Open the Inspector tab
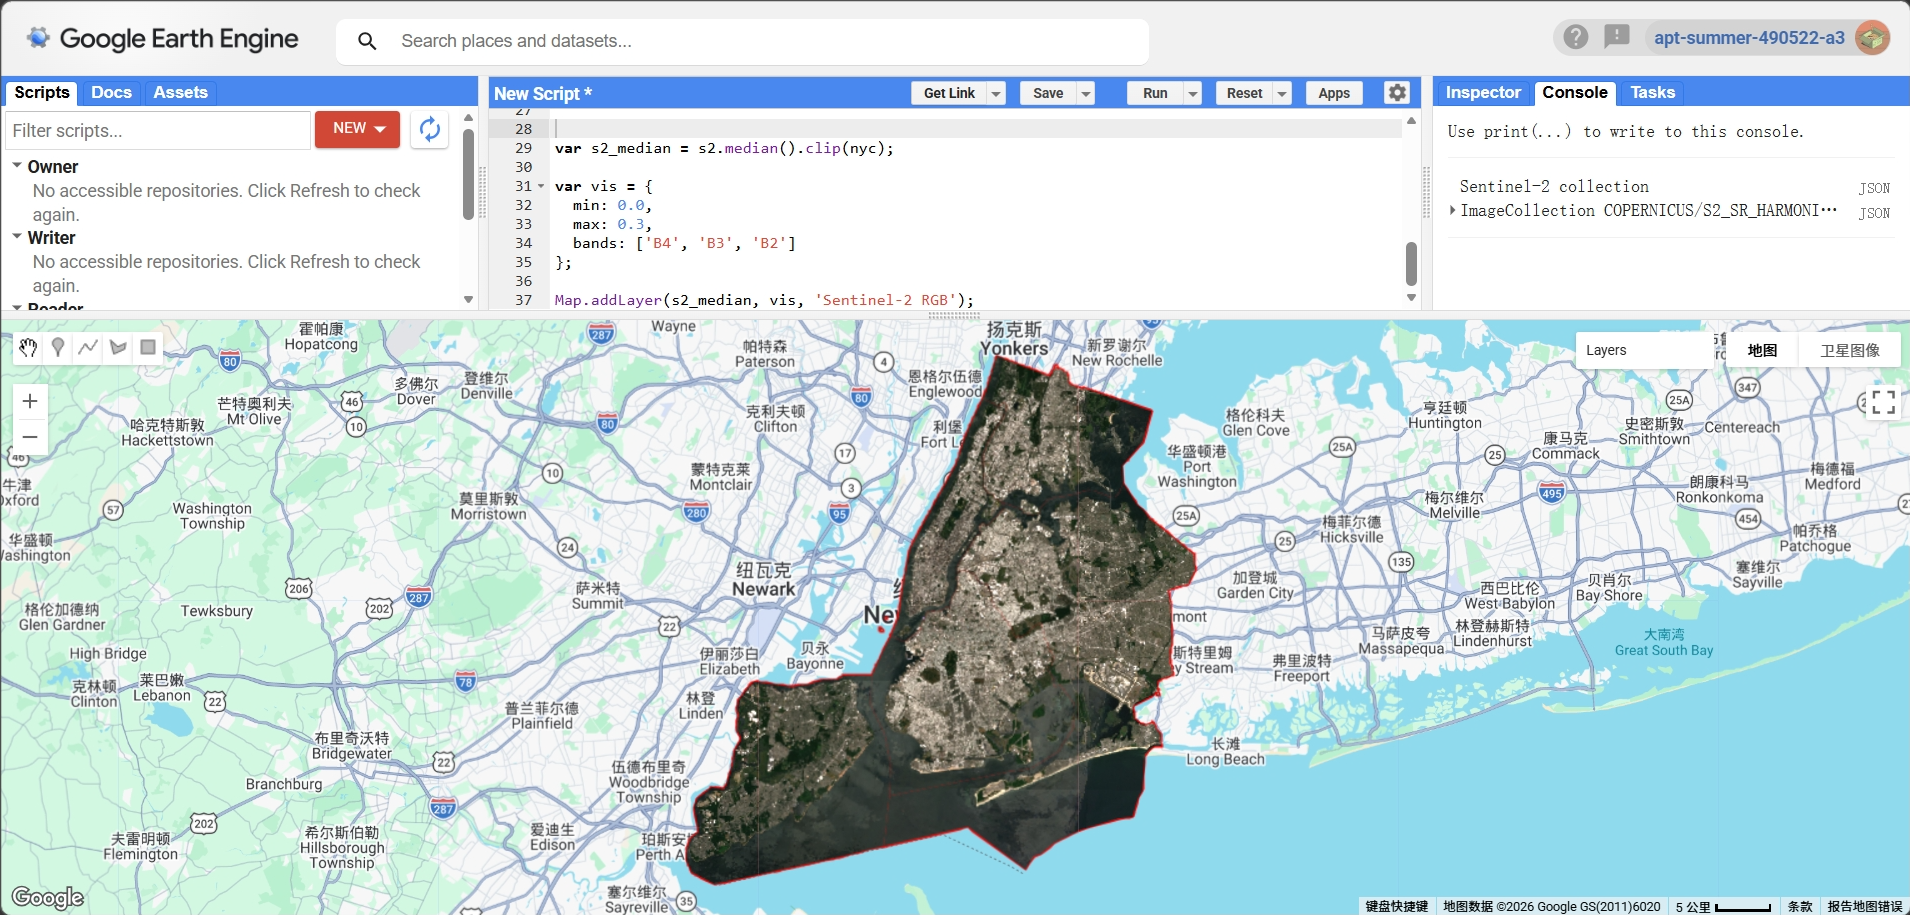This screenshot has width=1910, height=915. [x=1483, y=92]
